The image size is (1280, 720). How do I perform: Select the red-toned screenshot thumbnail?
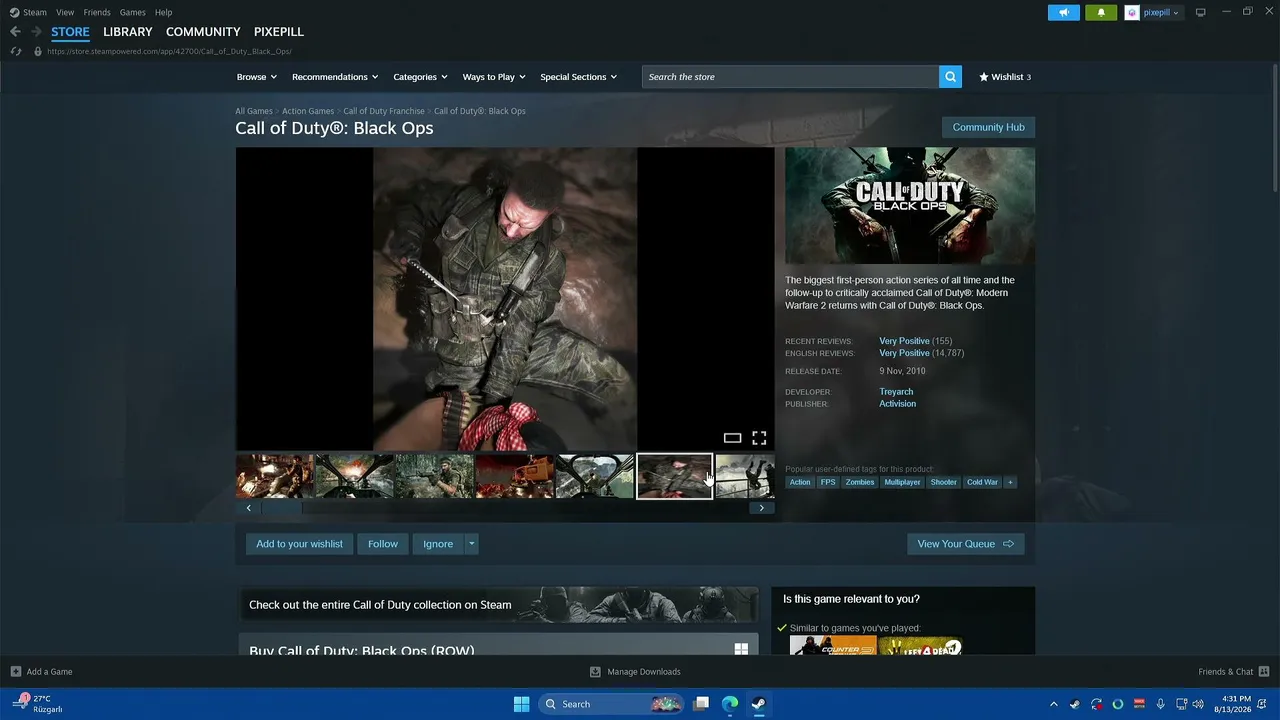pyautogui.click(x=514, y=476)
